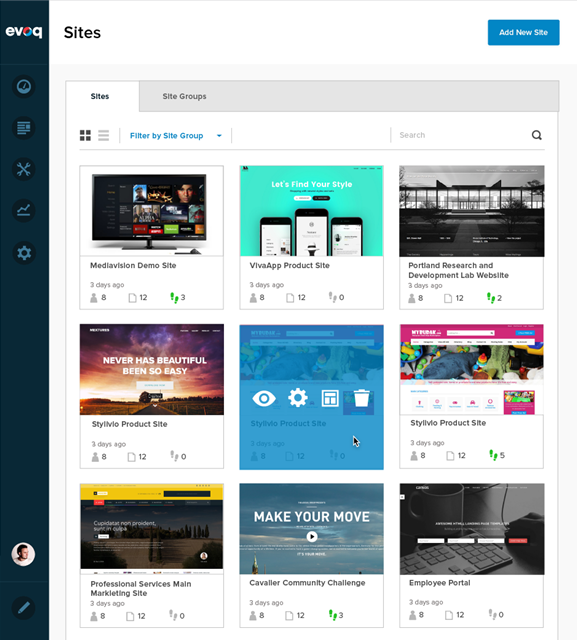
Task: Click the search magnifier icon
Action: [537, 135]
